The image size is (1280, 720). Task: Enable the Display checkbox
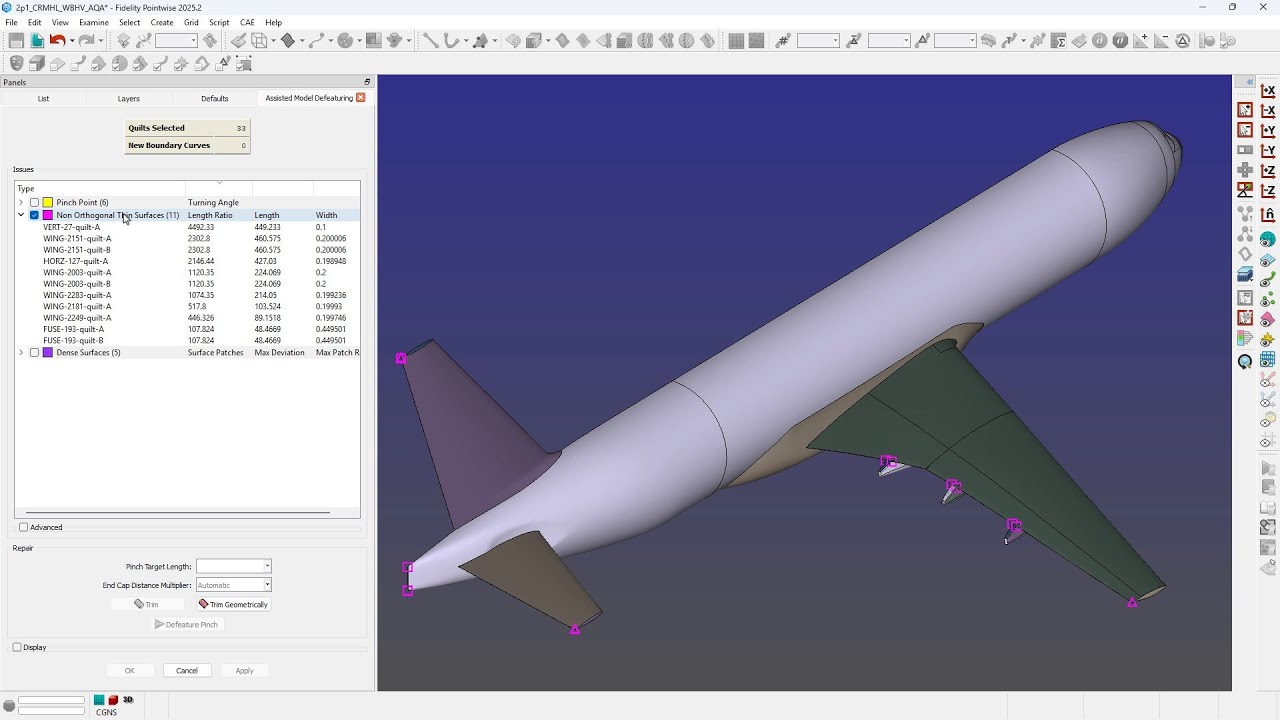pyautogui.click(x=17, y=647)
